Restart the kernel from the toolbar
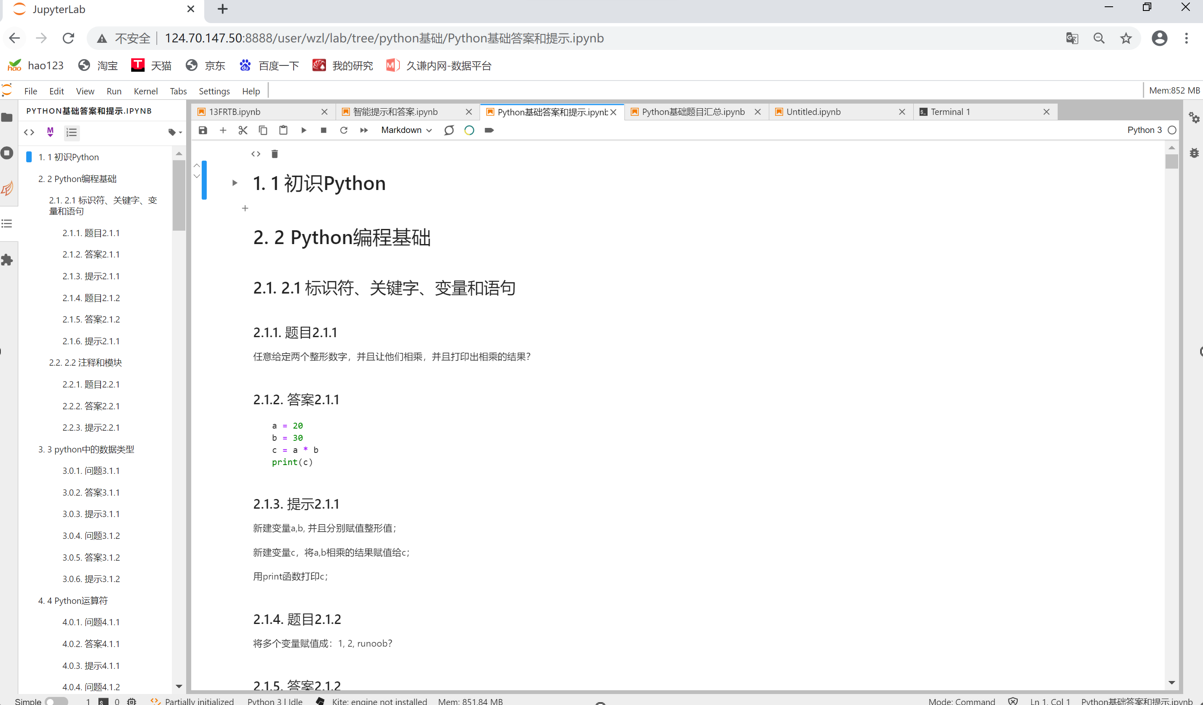Image resolution: width=1203 pixels, height=705 pixels. [x=344, y=130]
